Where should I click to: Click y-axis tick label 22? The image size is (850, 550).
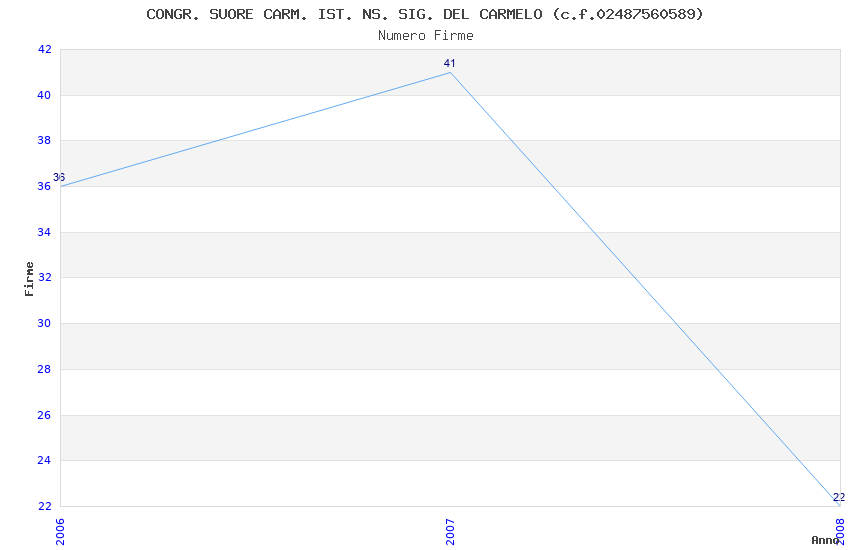pyautogui.click(x=44, y=507)
